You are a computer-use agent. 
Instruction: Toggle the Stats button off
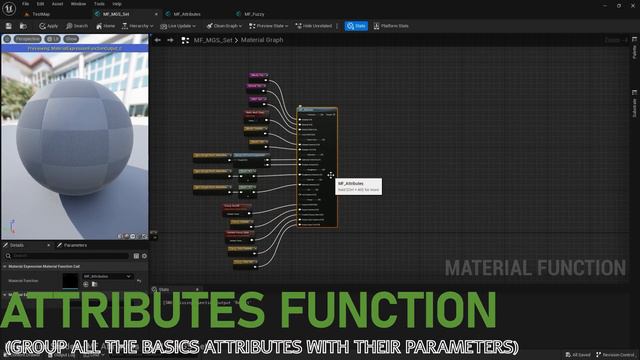(356, 26)
